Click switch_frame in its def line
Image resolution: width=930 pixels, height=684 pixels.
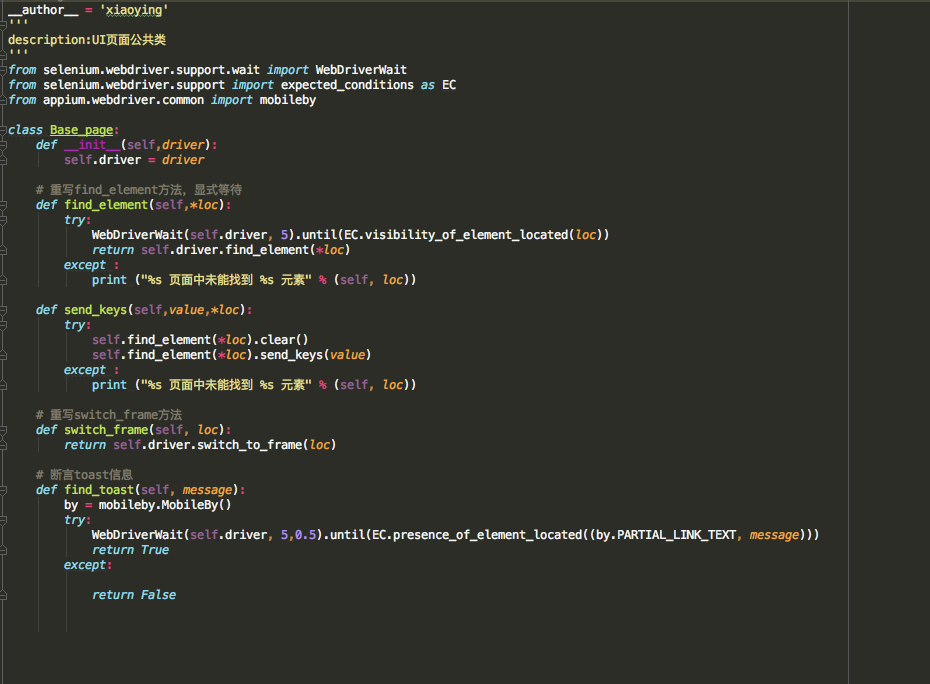[106, 430]
